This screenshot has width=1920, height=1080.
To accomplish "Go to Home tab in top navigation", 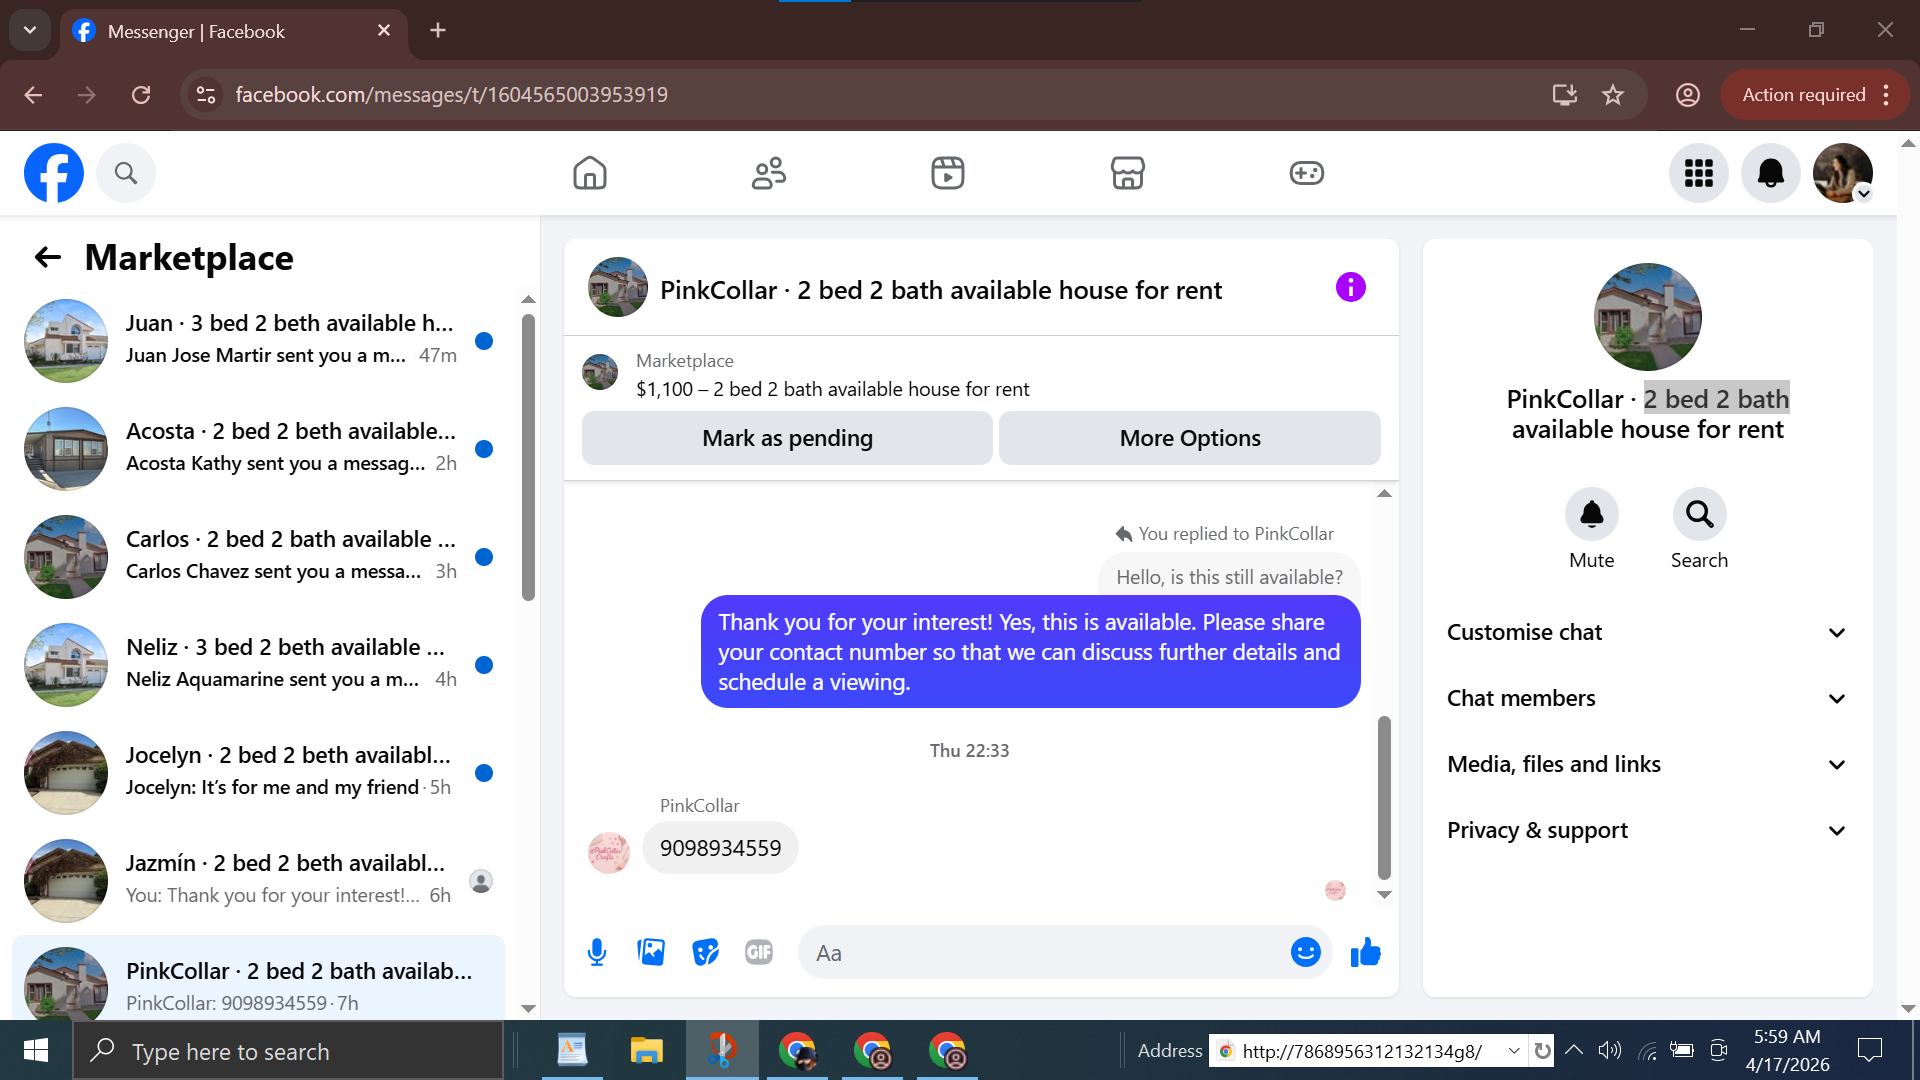I will [590, 173].
